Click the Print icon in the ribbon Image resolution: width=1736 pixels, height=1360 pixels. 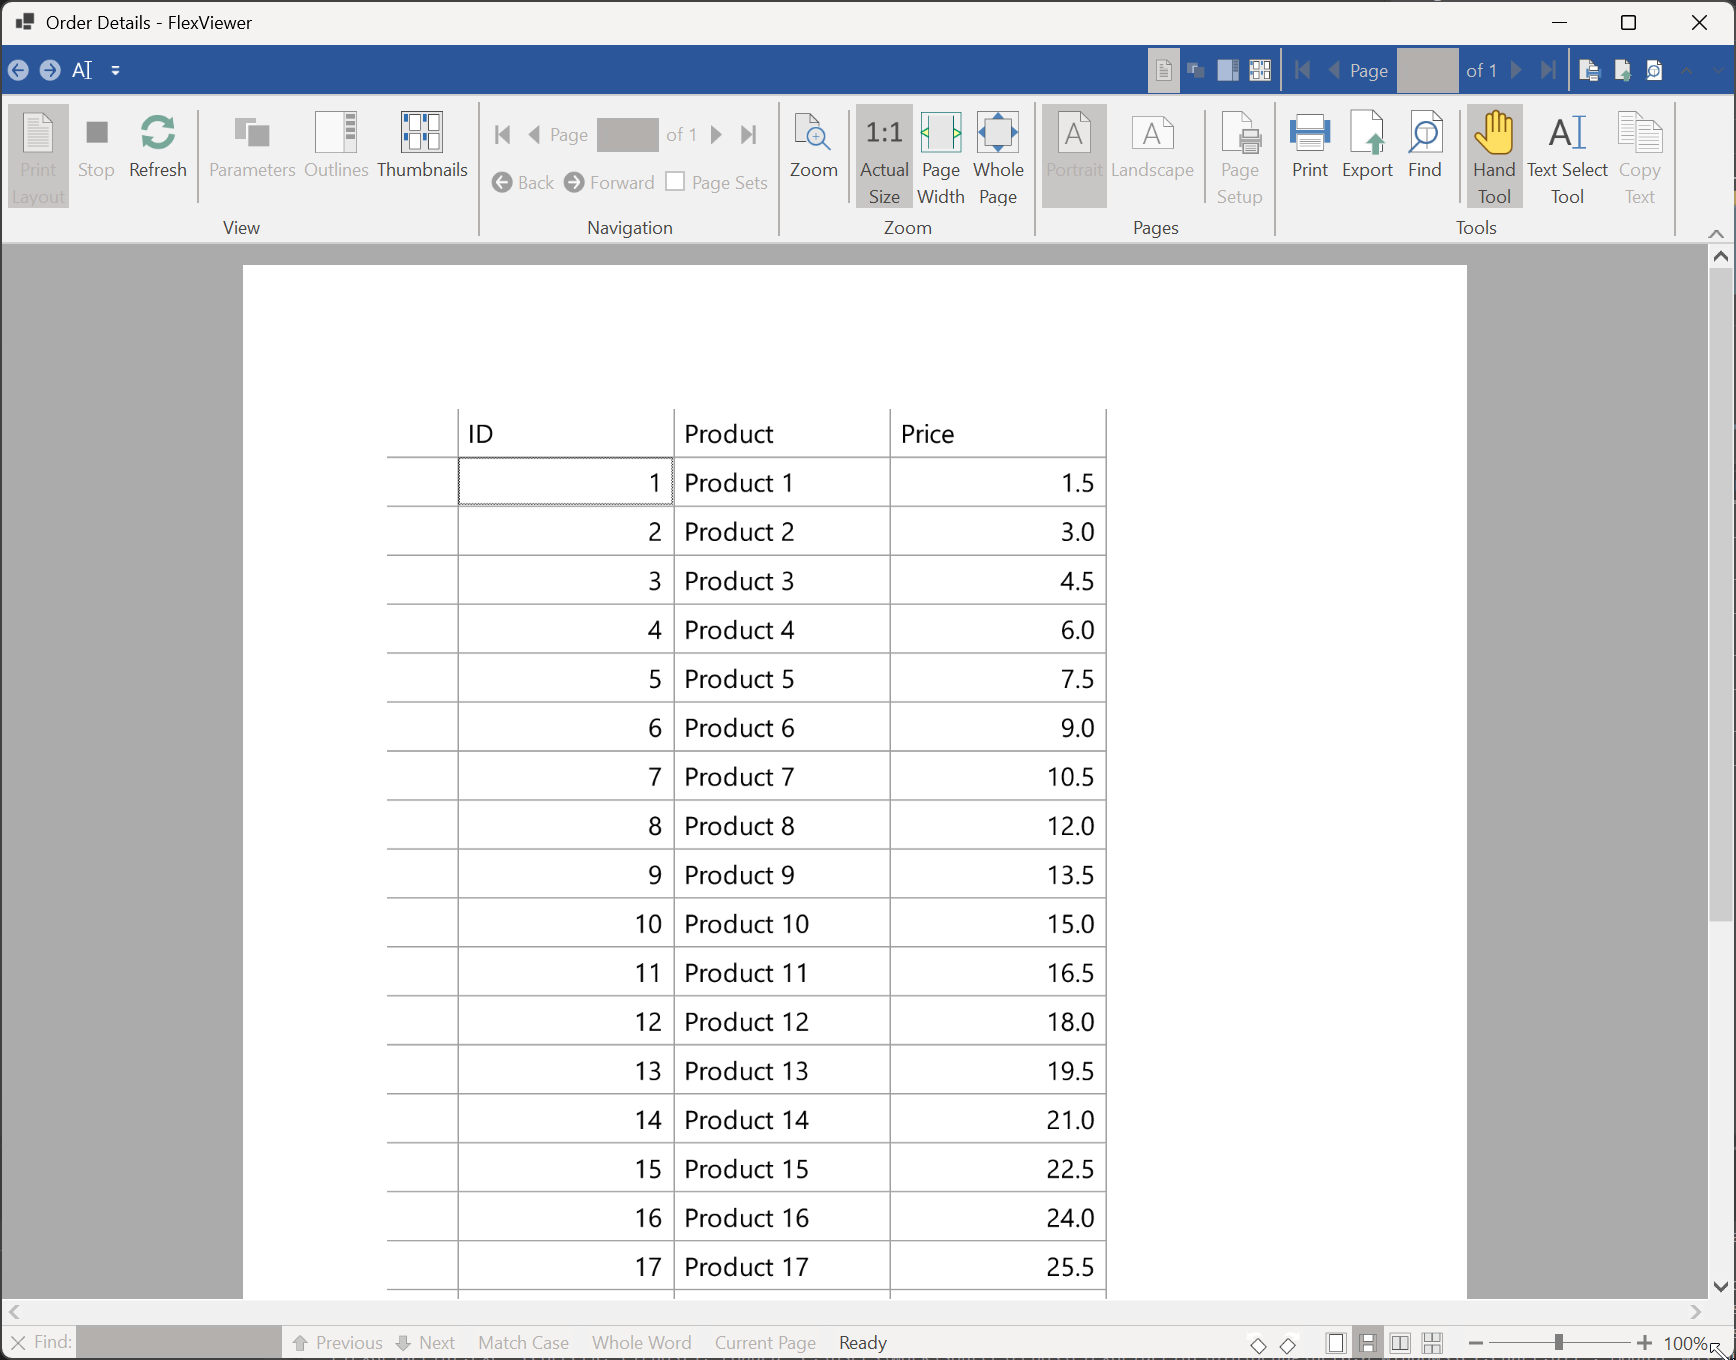click(x=1310, y=146)
